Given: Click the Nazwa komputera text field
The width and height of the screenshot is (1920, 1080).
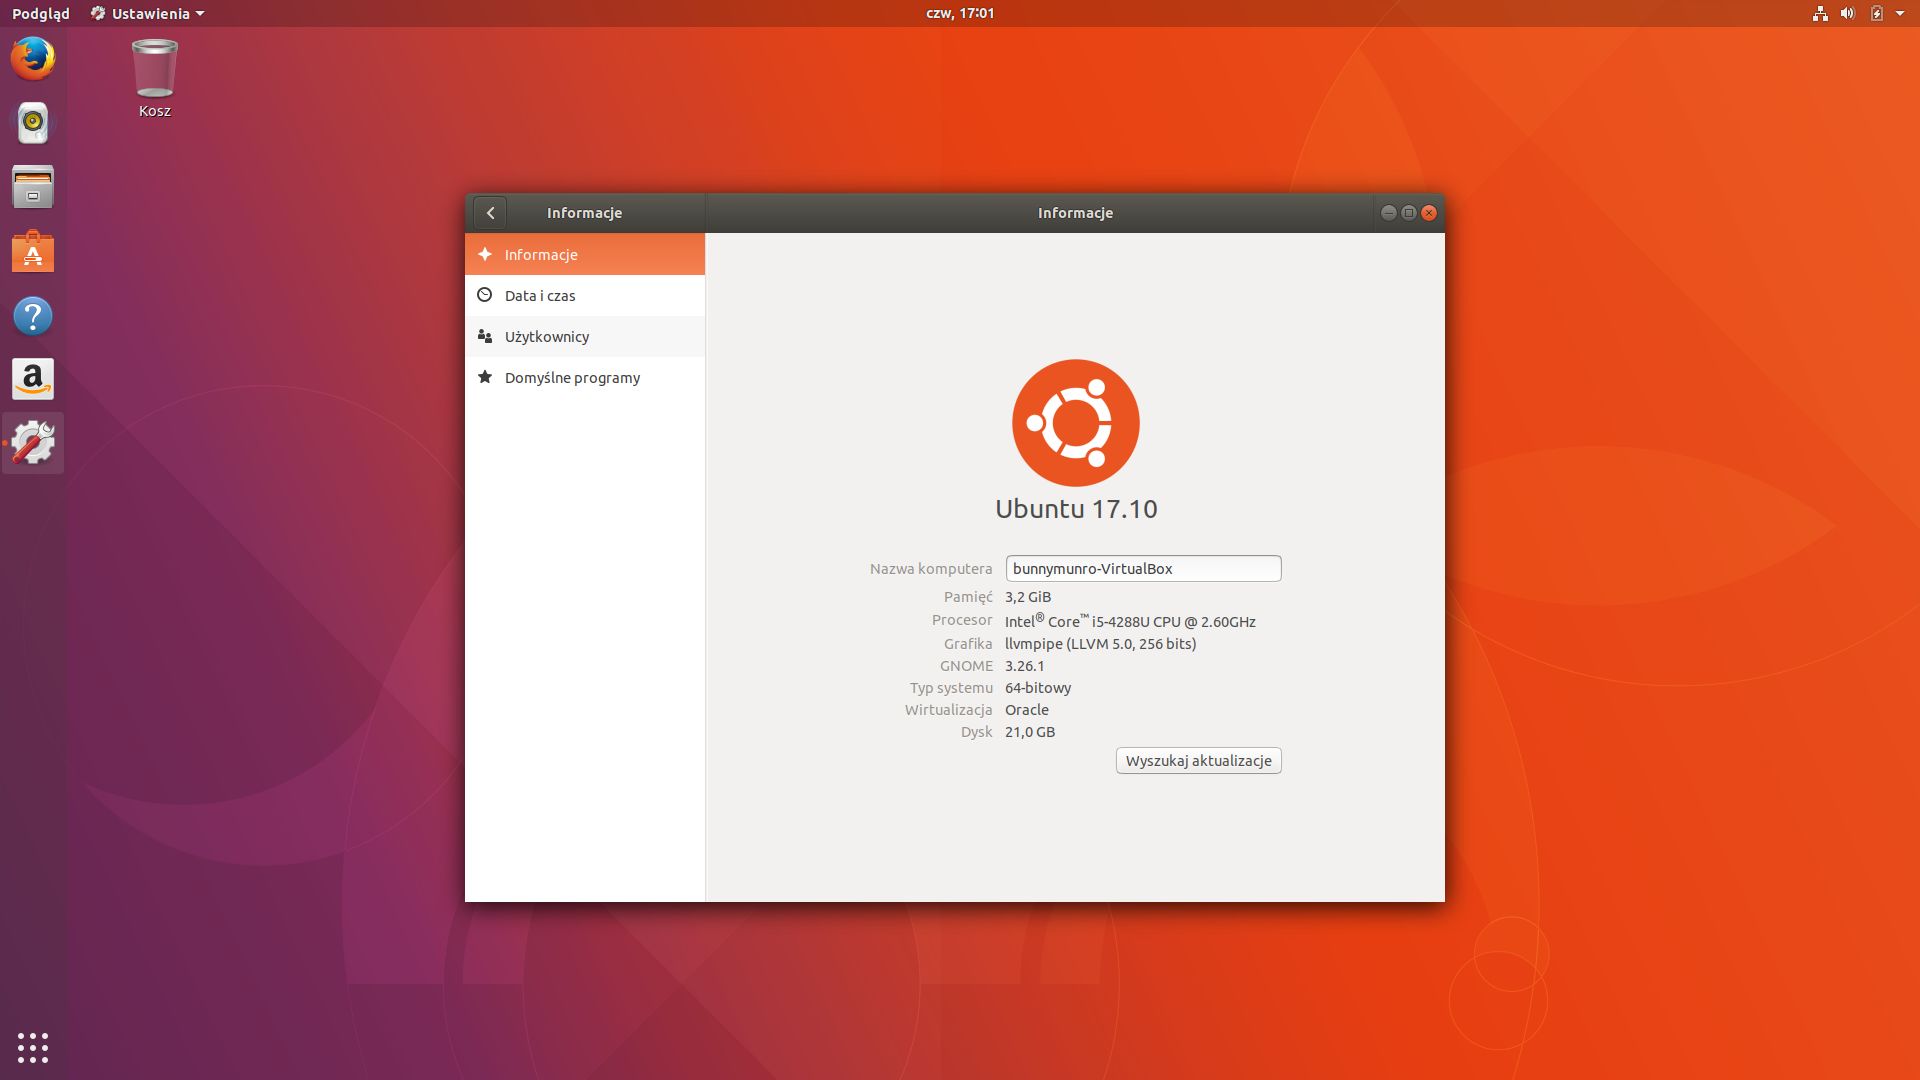Looking at the screenshot, I should [x=1143, y=569].
